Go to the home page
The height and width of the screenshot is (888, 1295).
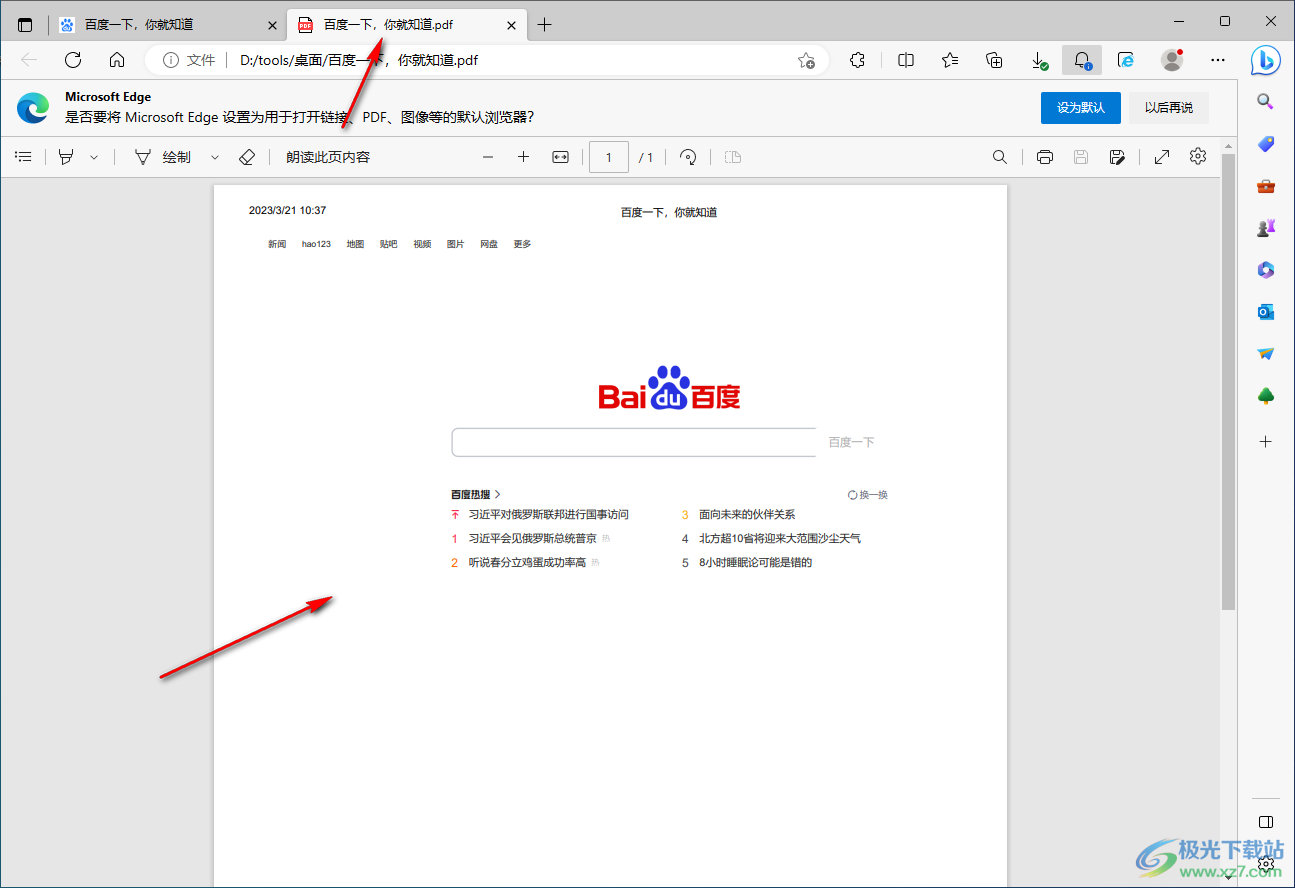click(x=117, y=60)
